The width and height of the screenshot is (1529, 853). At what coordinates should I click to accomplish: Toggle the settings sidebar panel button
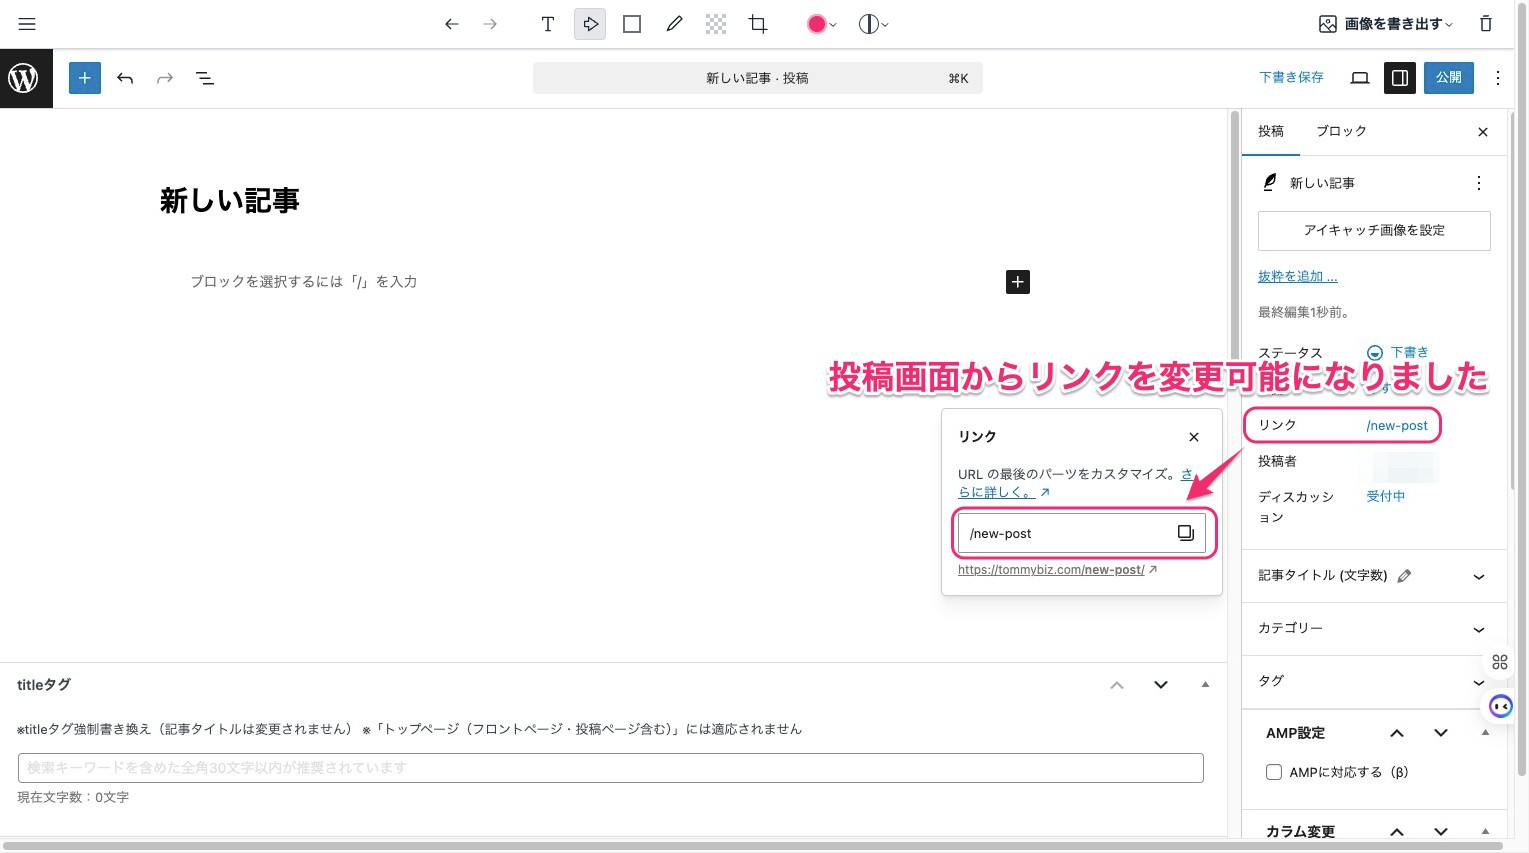[1400, 78]
